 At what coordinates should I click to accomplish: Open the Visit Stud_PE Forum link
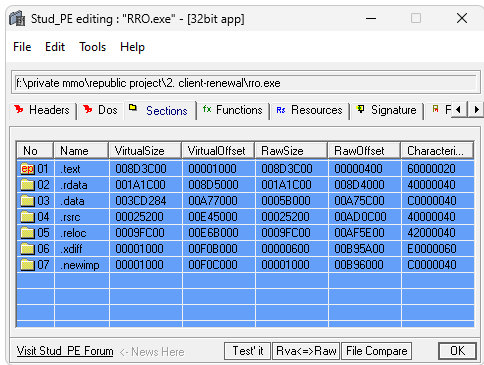click(65, 351)
